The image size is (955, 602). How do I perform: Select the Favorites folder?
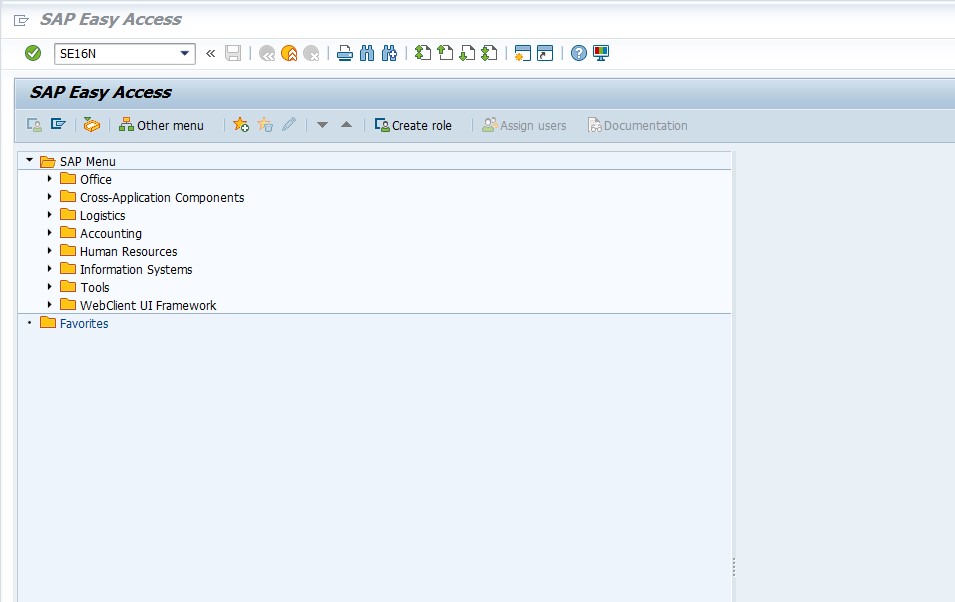pyautogui.click(x=84, y=324)
